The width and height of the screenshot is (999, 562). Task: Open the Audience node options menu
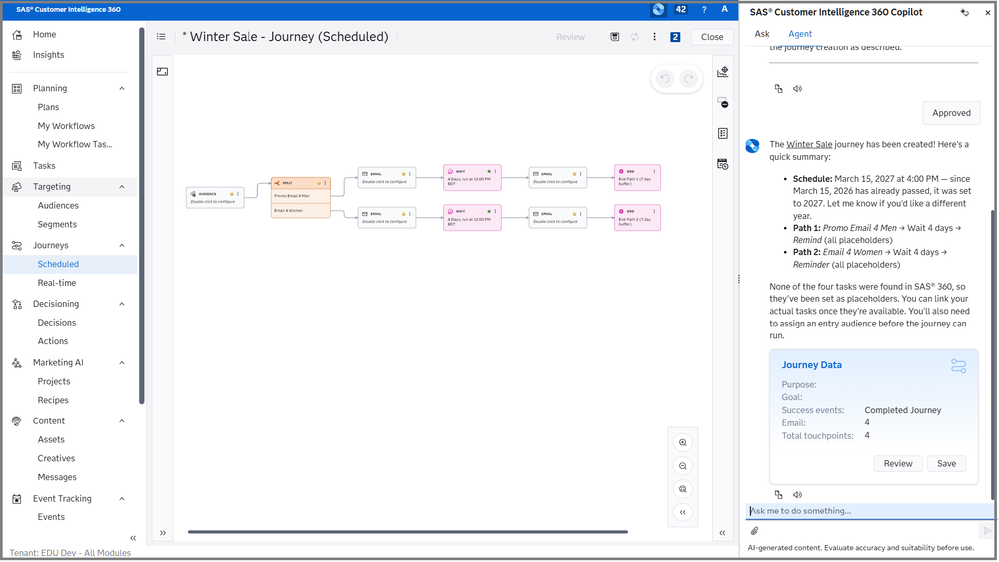(238, 194)
